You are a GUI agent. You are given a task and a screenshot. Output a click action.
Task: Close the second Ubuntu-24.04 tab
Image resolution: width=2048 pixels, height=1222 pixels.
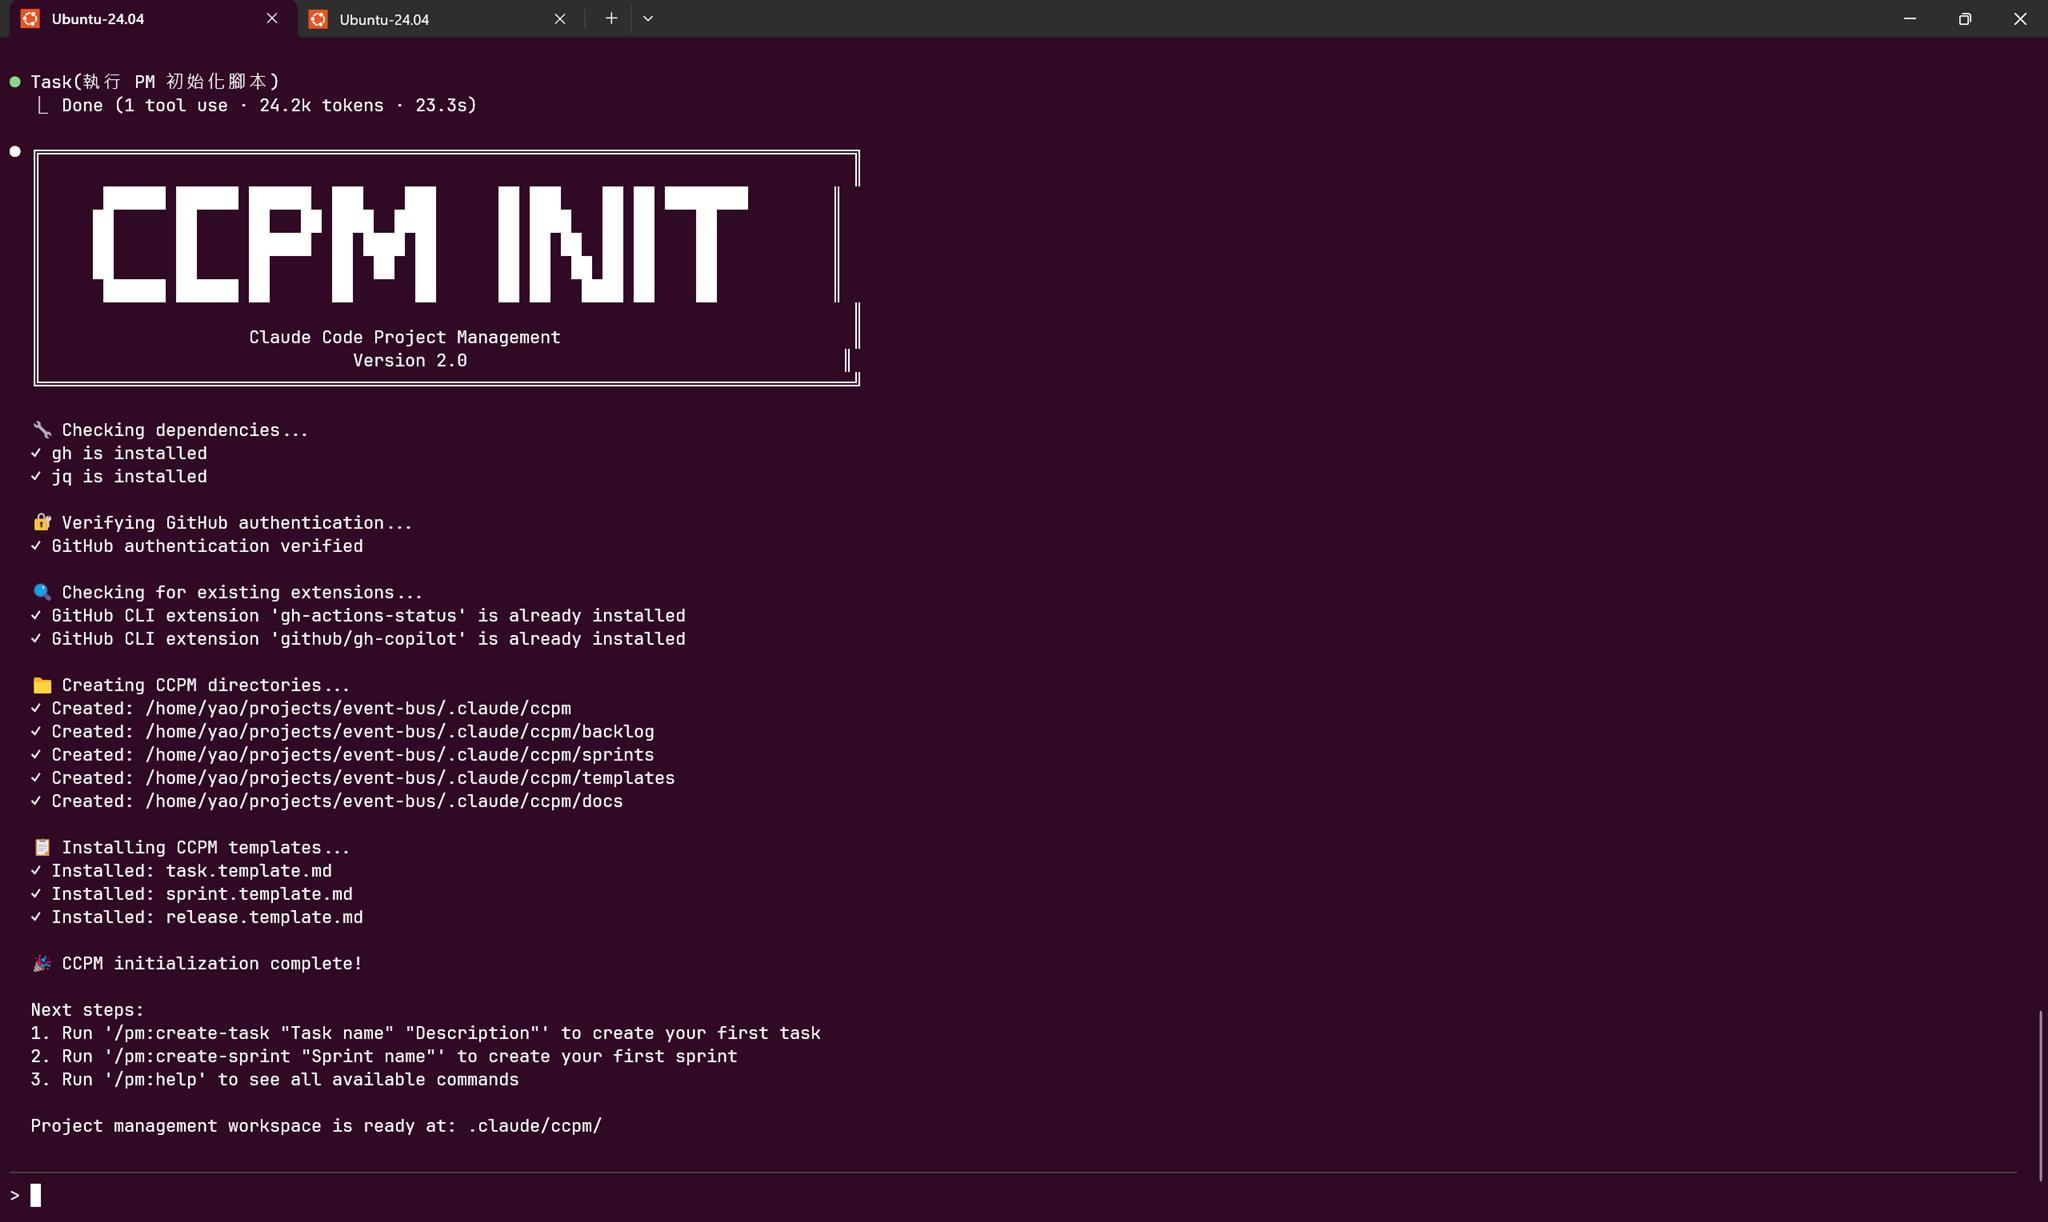[560, 19]
